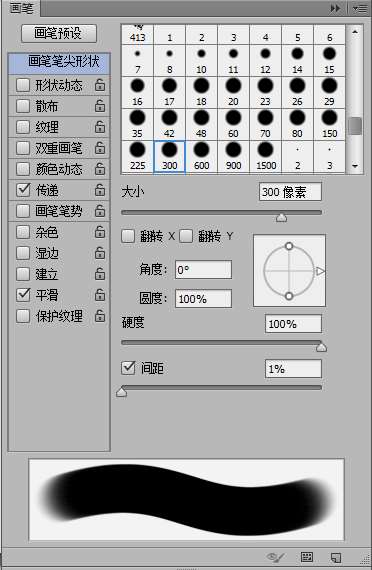This screenshot has height=570, width=372.
Task: Enable the 散布 checkbox
Action: coord(23,106)
